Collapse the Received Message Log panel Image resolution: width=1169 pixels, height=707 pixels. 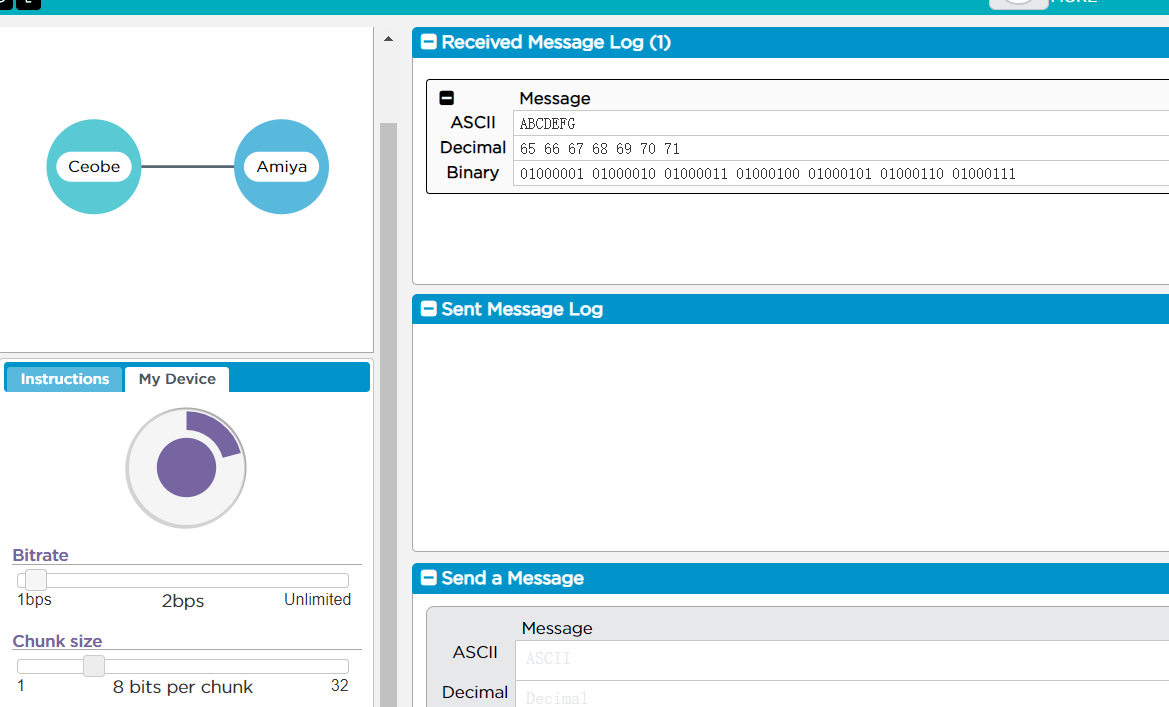(429, 42)
